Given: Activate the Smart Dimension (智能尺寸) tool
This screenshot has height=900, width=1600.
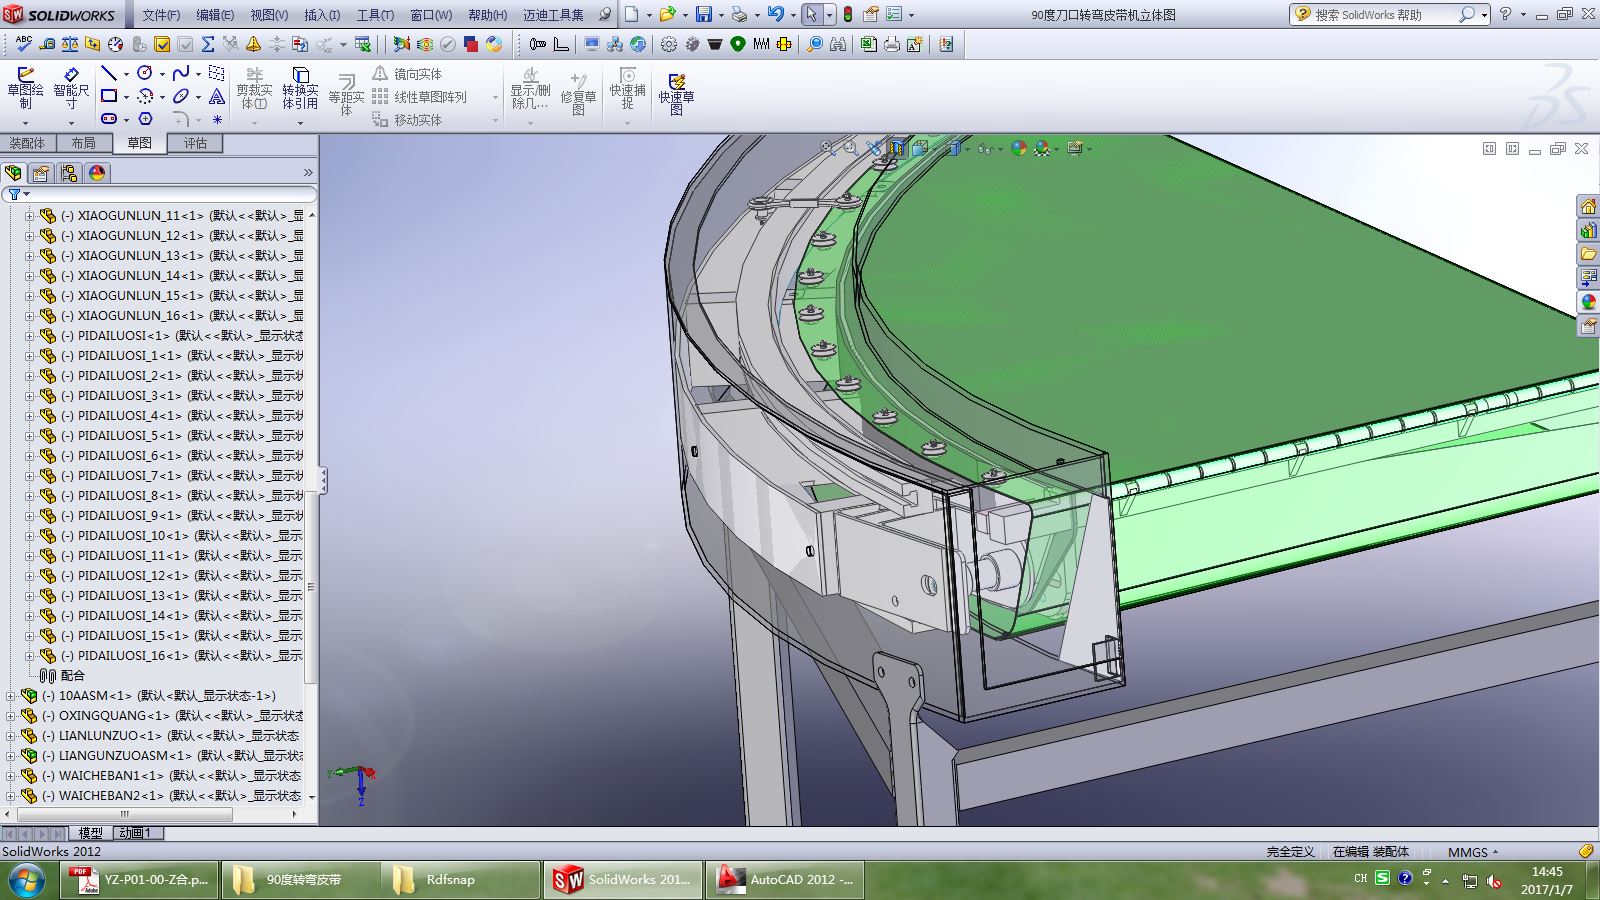Looking at the screenshot, I should [x=71, y=88].
